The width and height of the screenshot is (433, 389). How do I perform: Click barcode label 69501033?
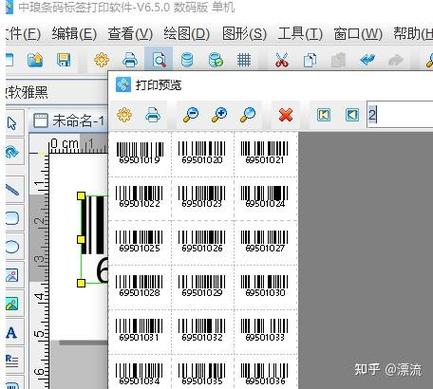click(x=264, y=330)
